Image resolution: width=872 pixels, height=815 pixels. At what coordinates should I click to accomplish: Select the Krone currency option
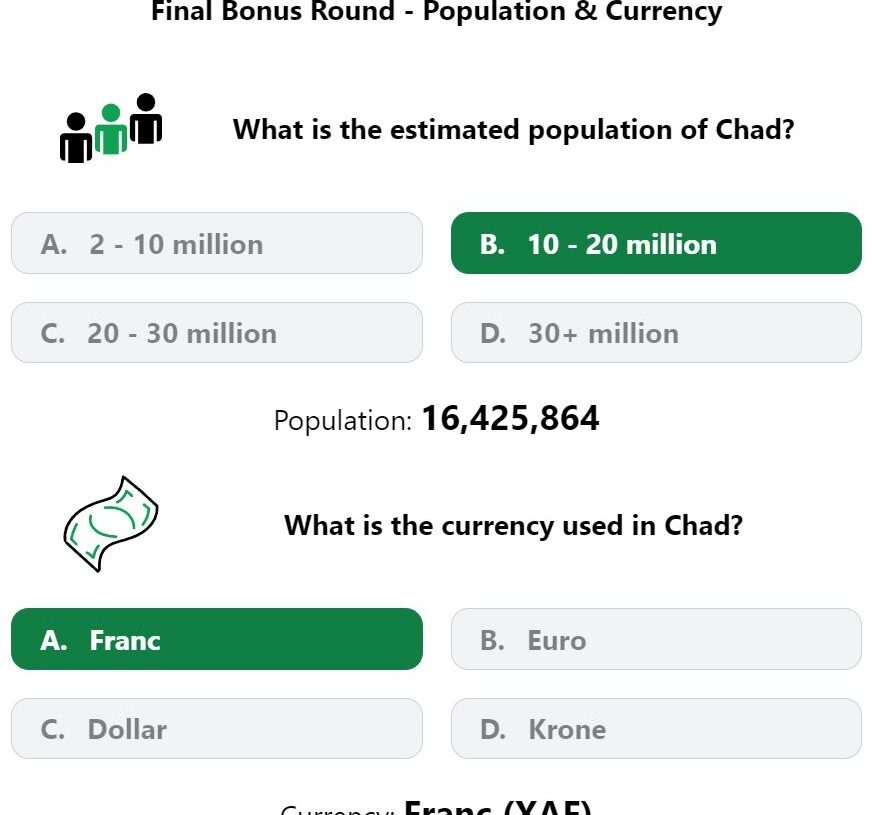coord(656,728)
